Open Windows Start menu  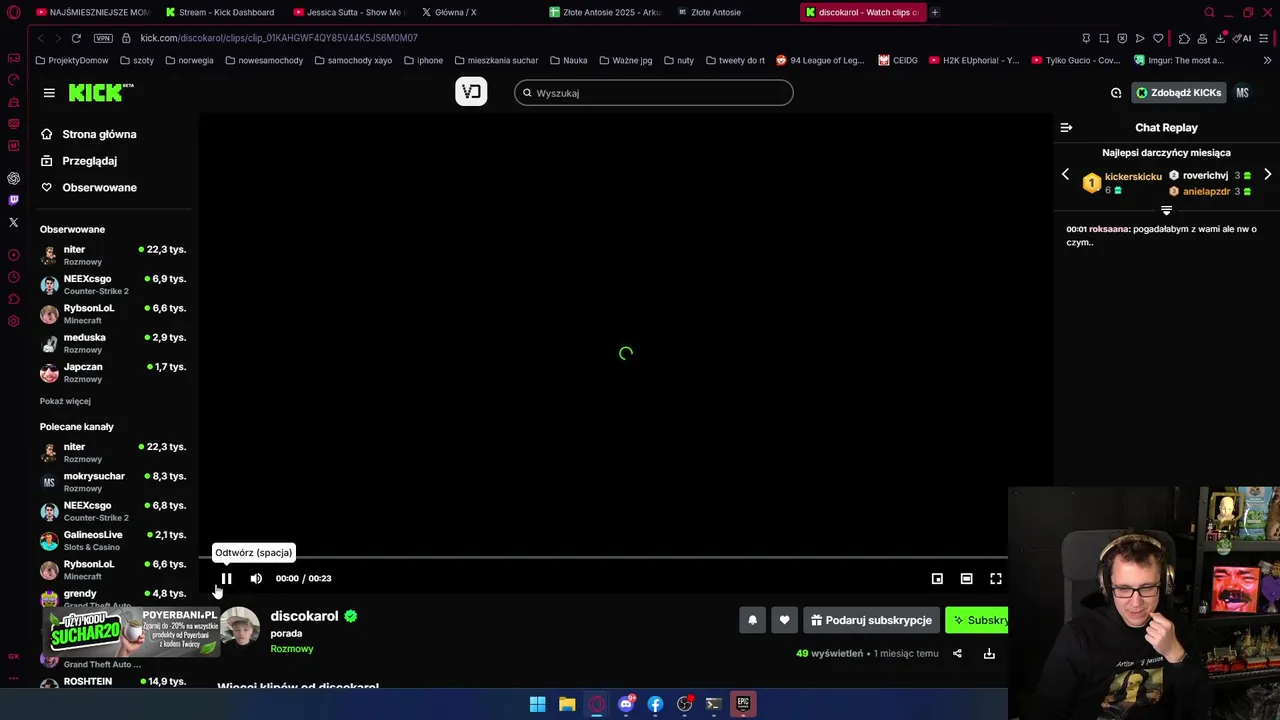pyautogui.click(x=537, y=704)
